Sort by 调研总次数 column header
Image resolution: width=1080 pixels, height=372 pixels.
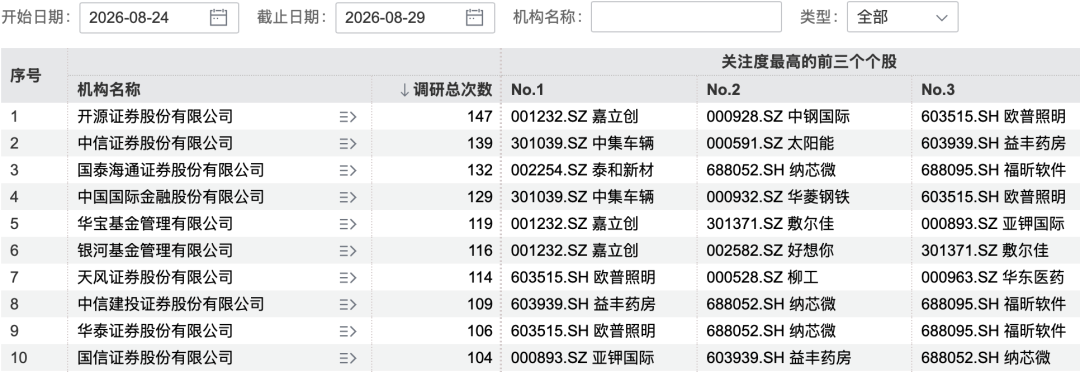click(446, 90)
